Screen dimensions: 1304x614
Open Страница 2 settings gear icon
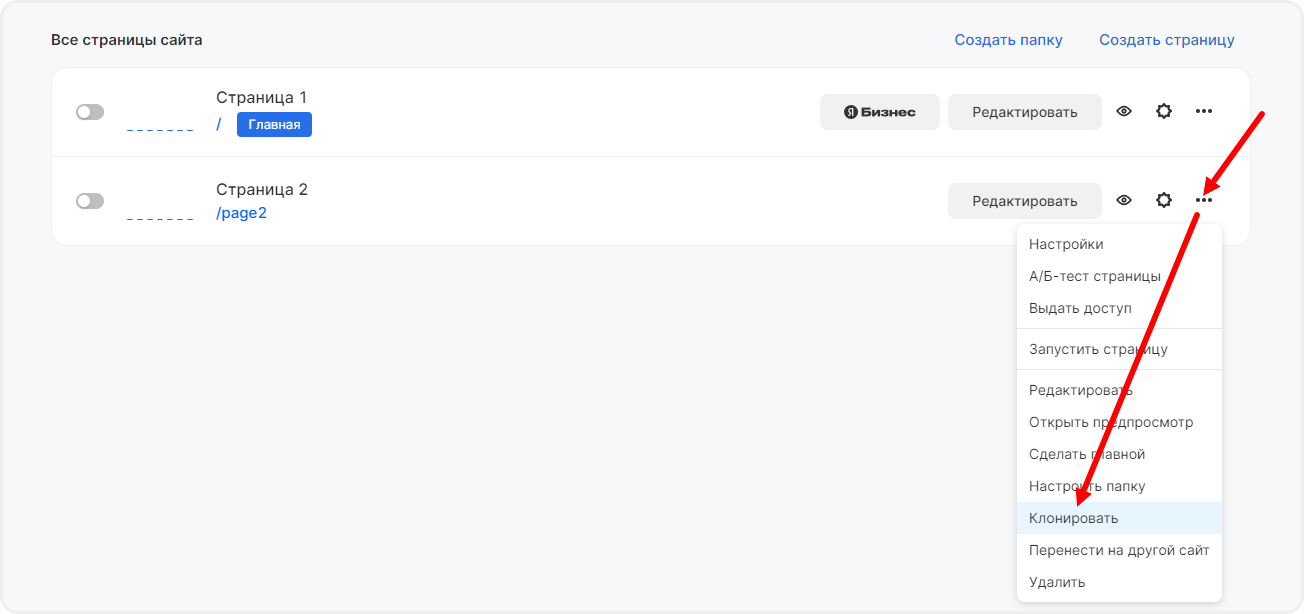coord(1164,200)
